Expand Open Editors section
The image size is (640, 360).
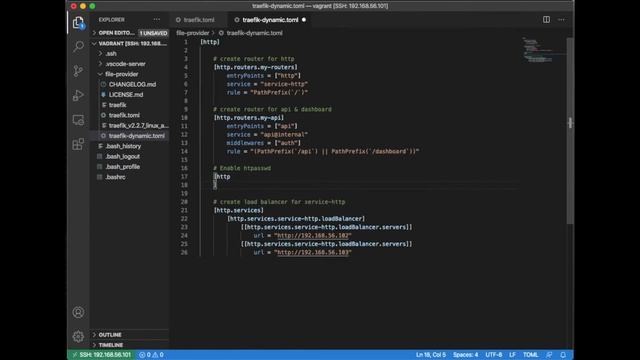point(129,33)
